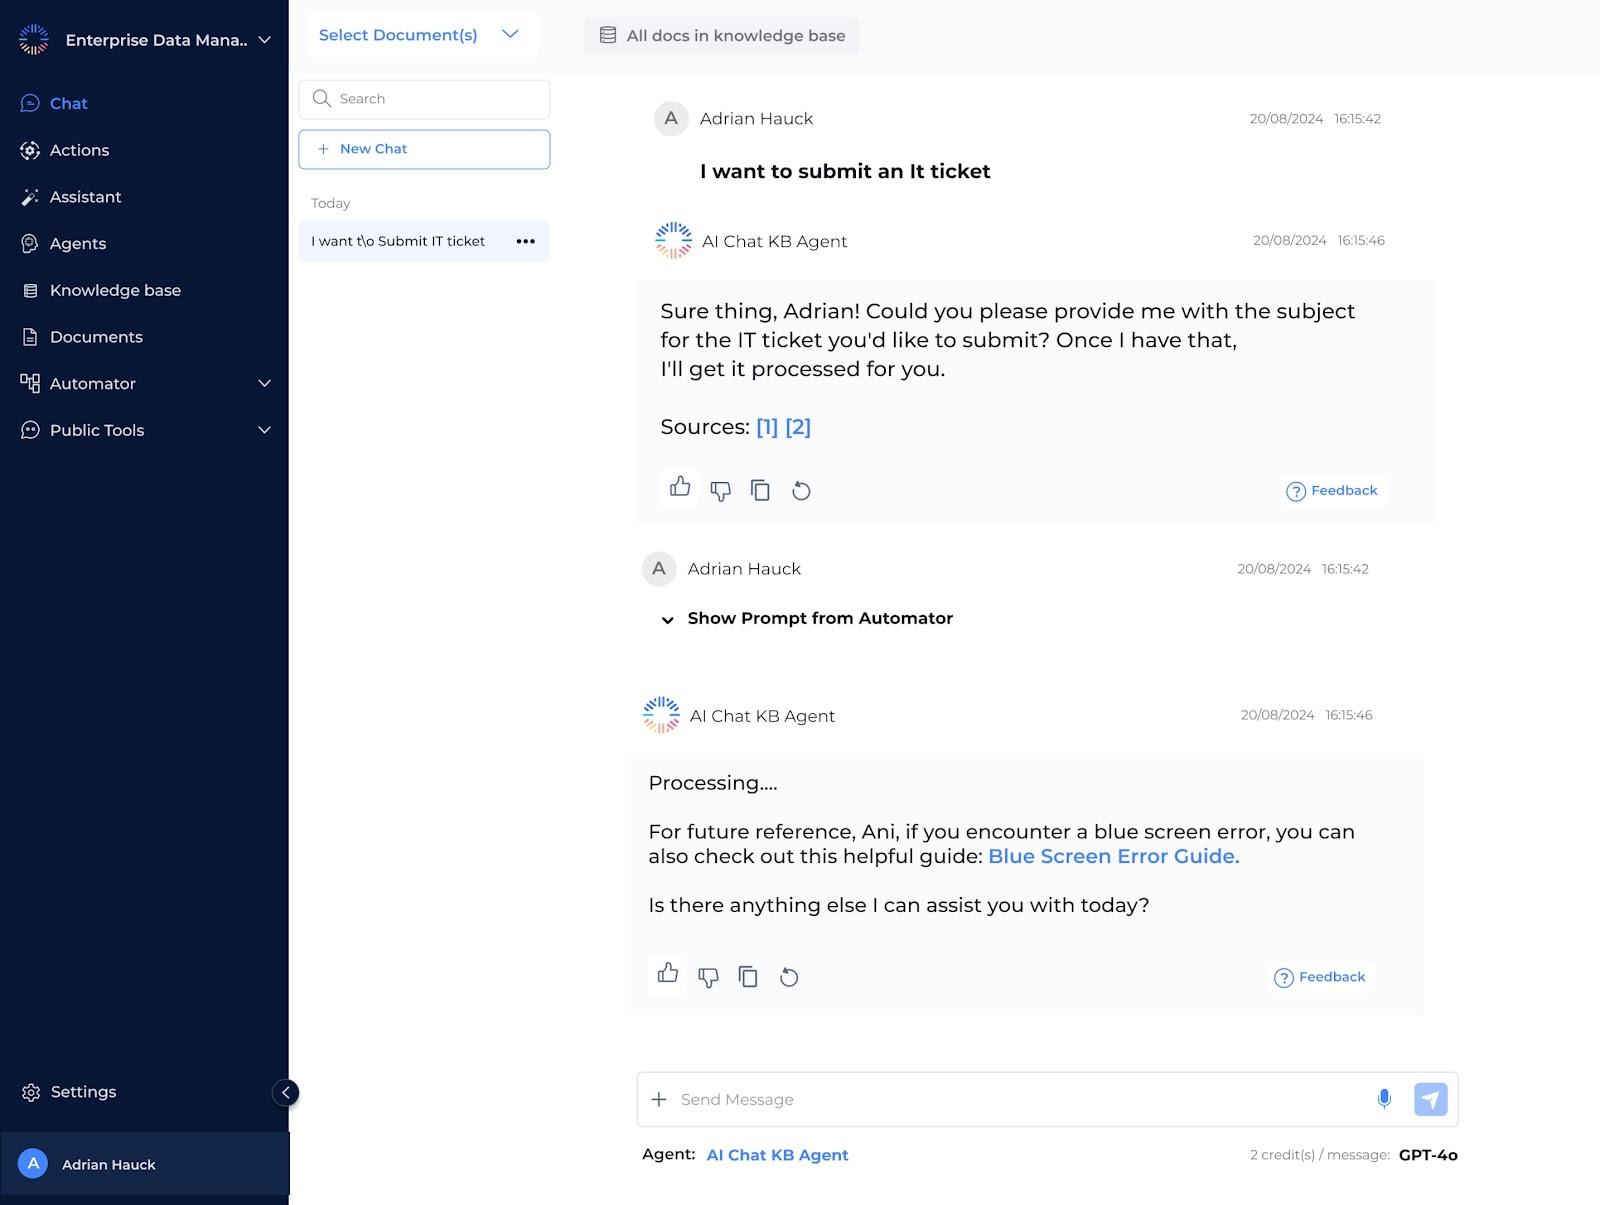This screenshot has height=1205, width=1600.
Task: Click the Knowledge base database icon
Action: click(x=30, y=290)
